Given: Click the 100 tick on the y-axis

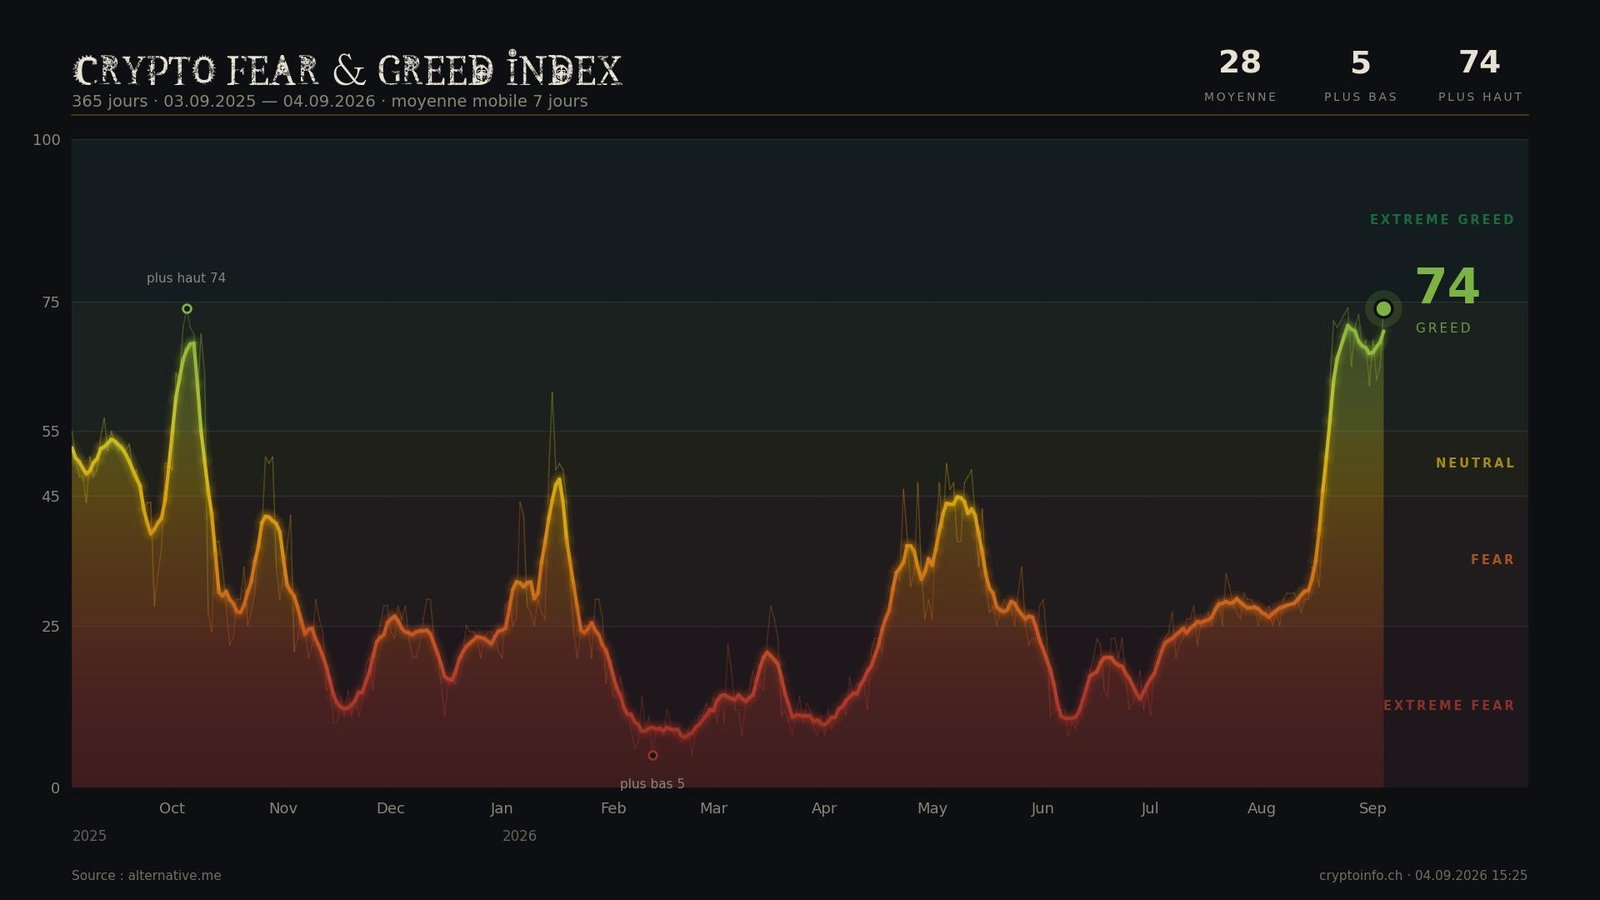Looking at the screenshot, I should pos(47,140).
